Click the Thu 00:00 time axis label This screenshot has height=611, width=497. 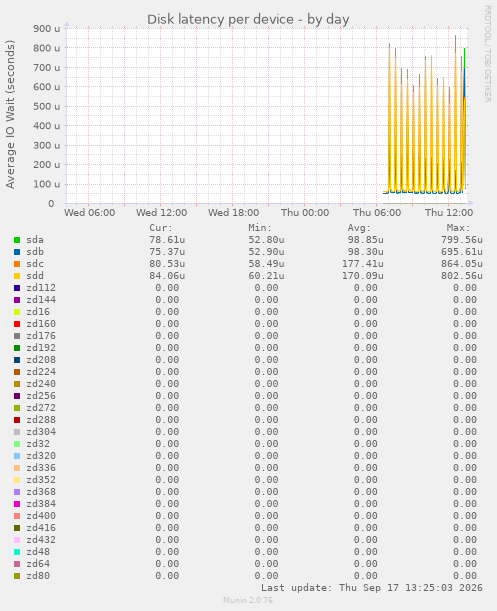pos(305,213)
